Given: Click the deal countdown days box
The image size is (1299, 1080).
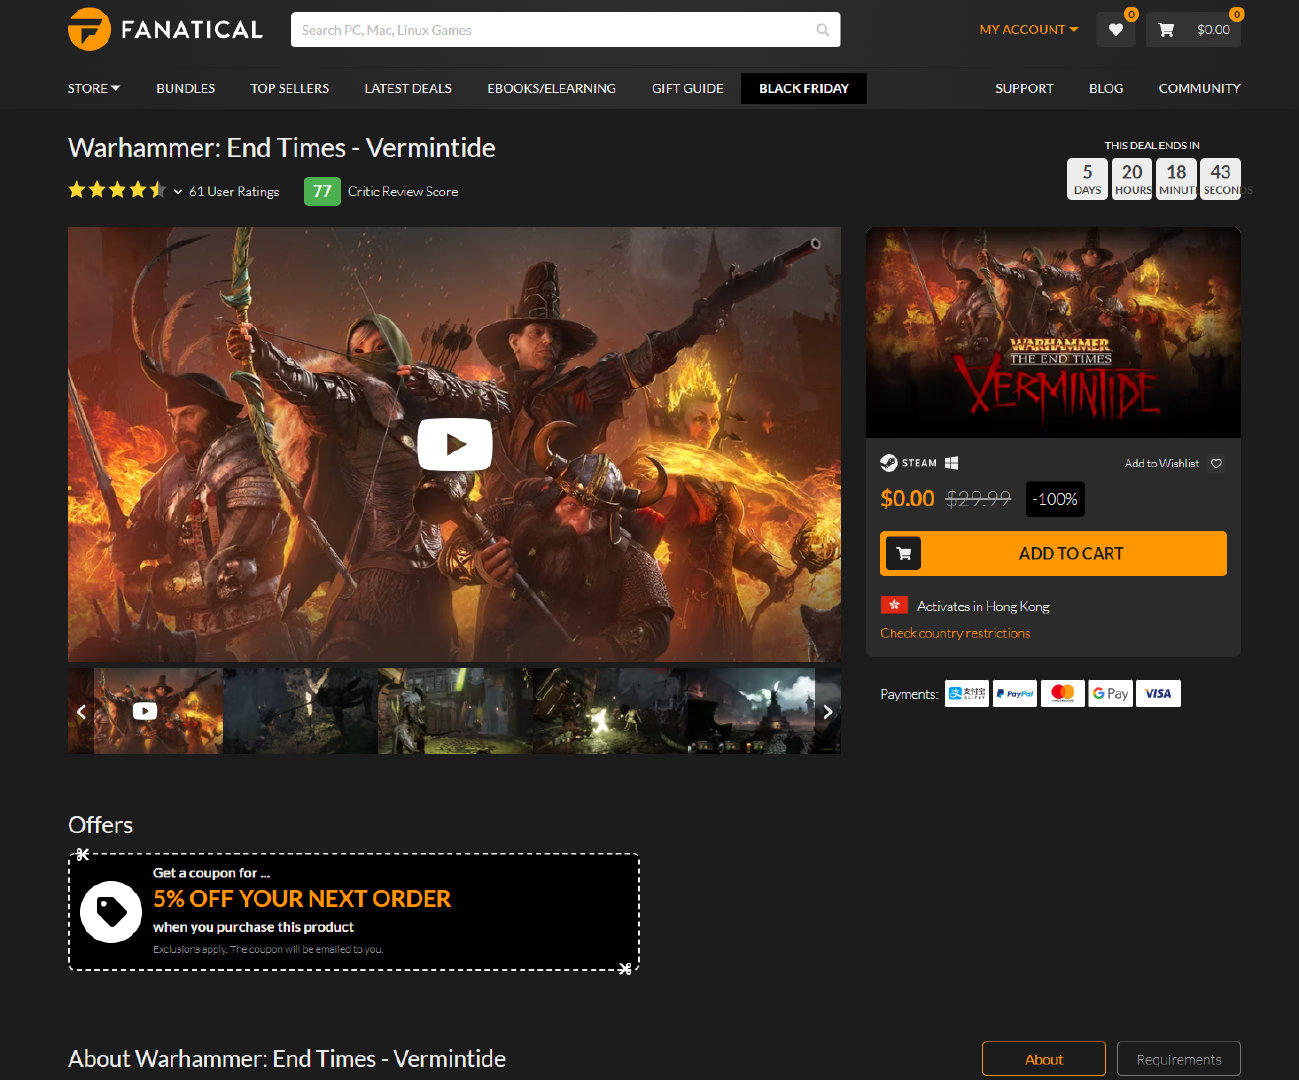Looking at the screenshot, I should pyautogui.click(x=1087, y=179).
